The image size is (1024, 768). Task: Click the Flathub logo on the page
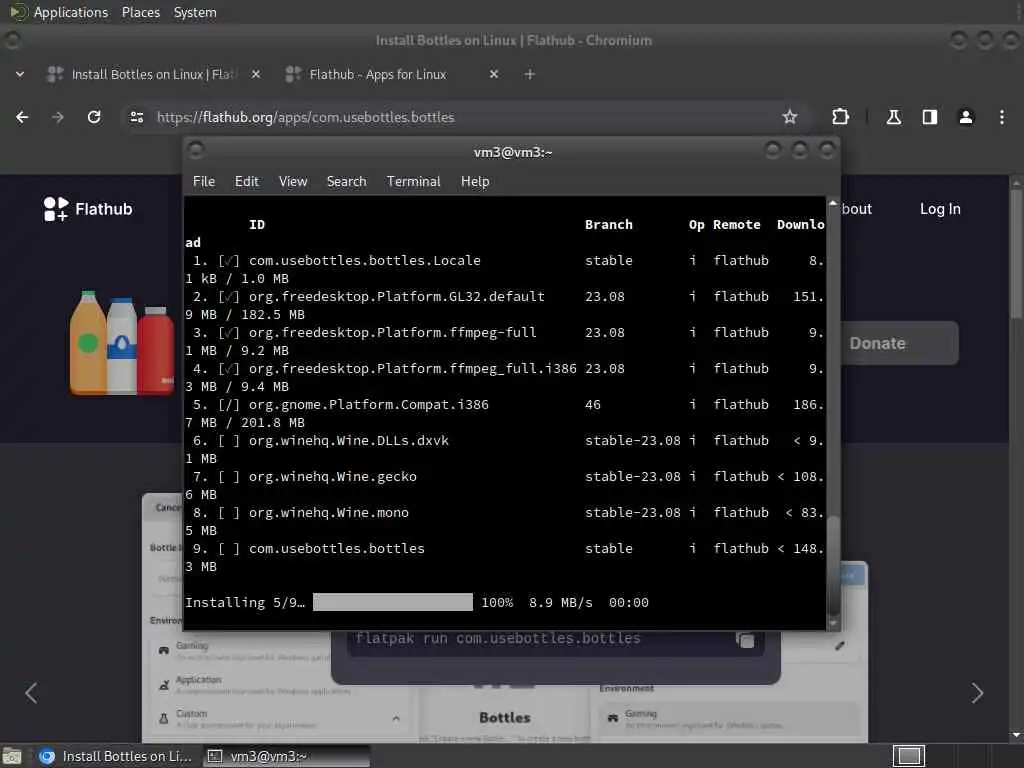[x=88, y=209]
